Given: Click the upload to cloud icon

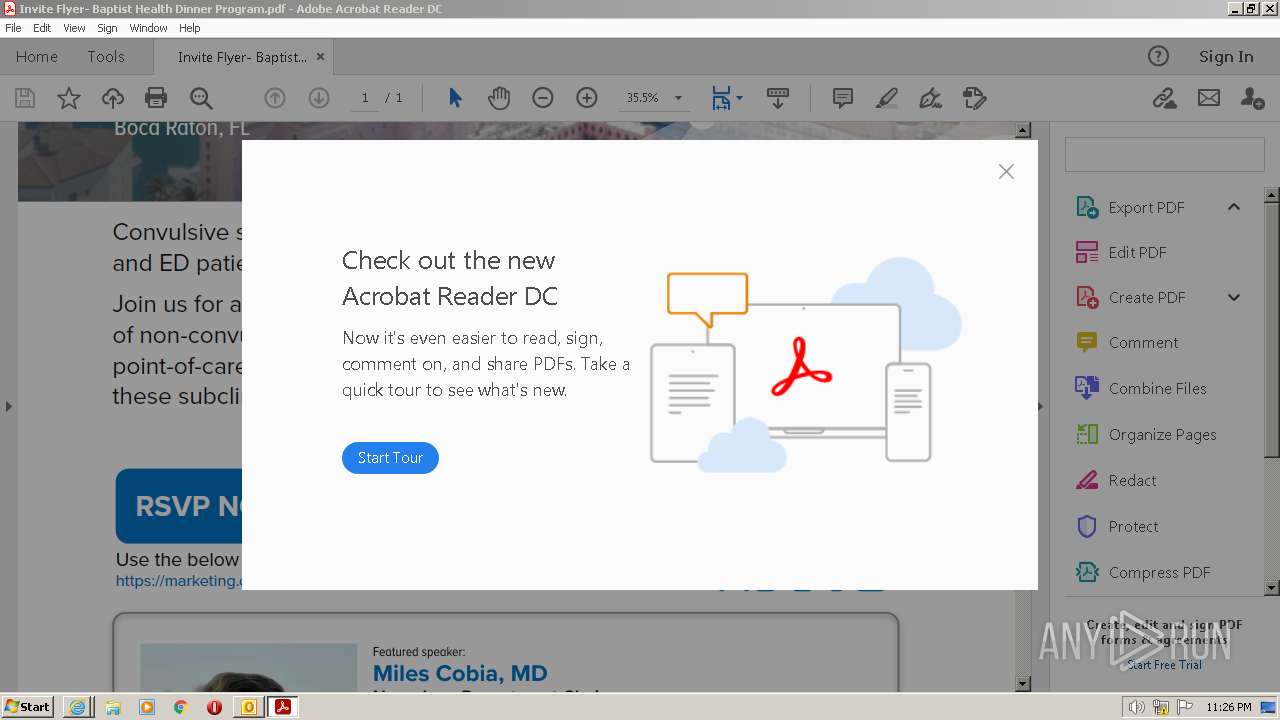Looking at the screenshot, I should click(113, 98).
